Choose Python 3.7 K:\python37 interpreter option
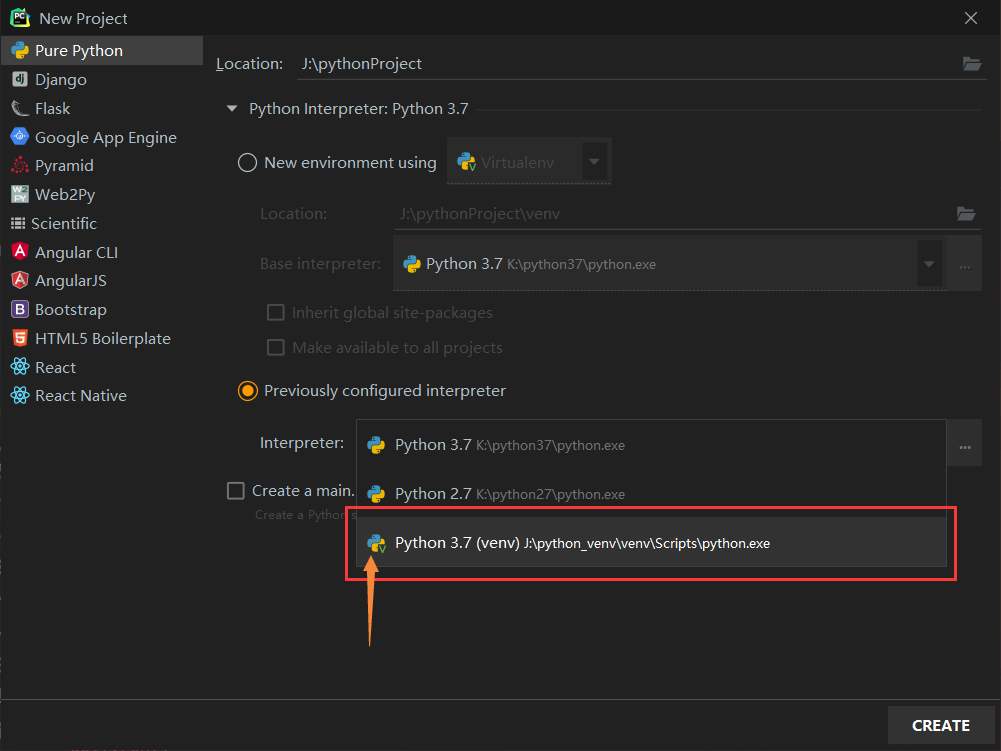This screenshot has height=751, width=1001. point(651,445)
